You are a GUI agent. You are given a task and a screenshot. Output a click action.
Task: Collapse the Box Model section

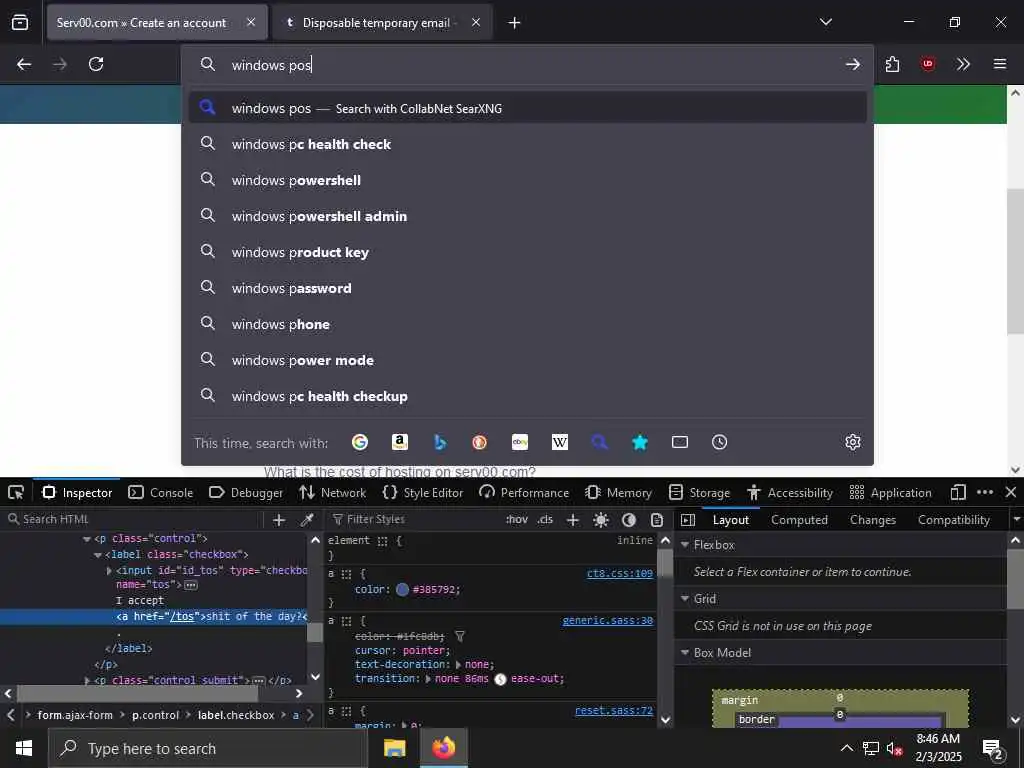coord(685,652)
